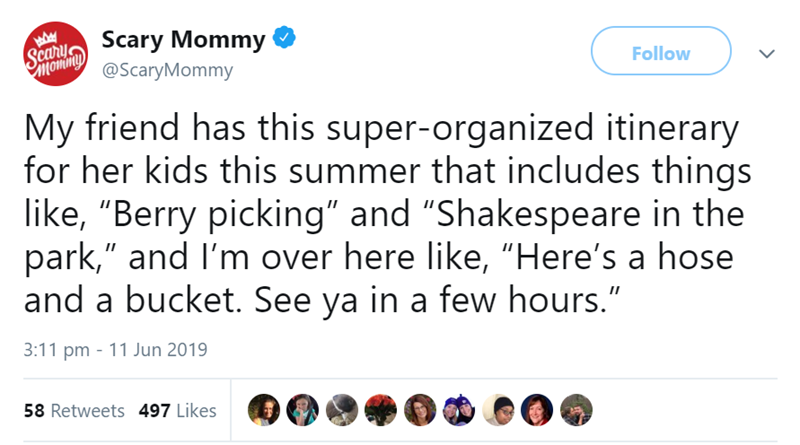800x445 pixels.
Task: Click the first liker avatar with curly hair
Action: (264, 409)
